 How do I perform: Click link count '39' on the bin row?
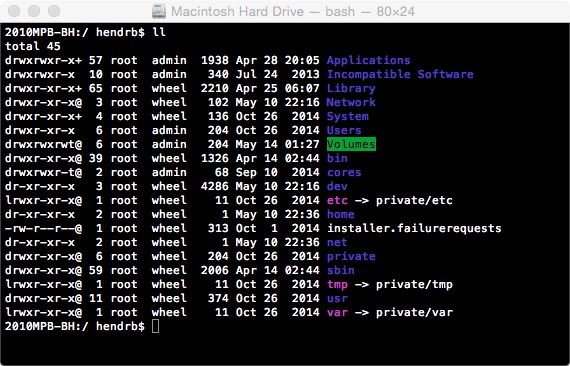(96, 158)
